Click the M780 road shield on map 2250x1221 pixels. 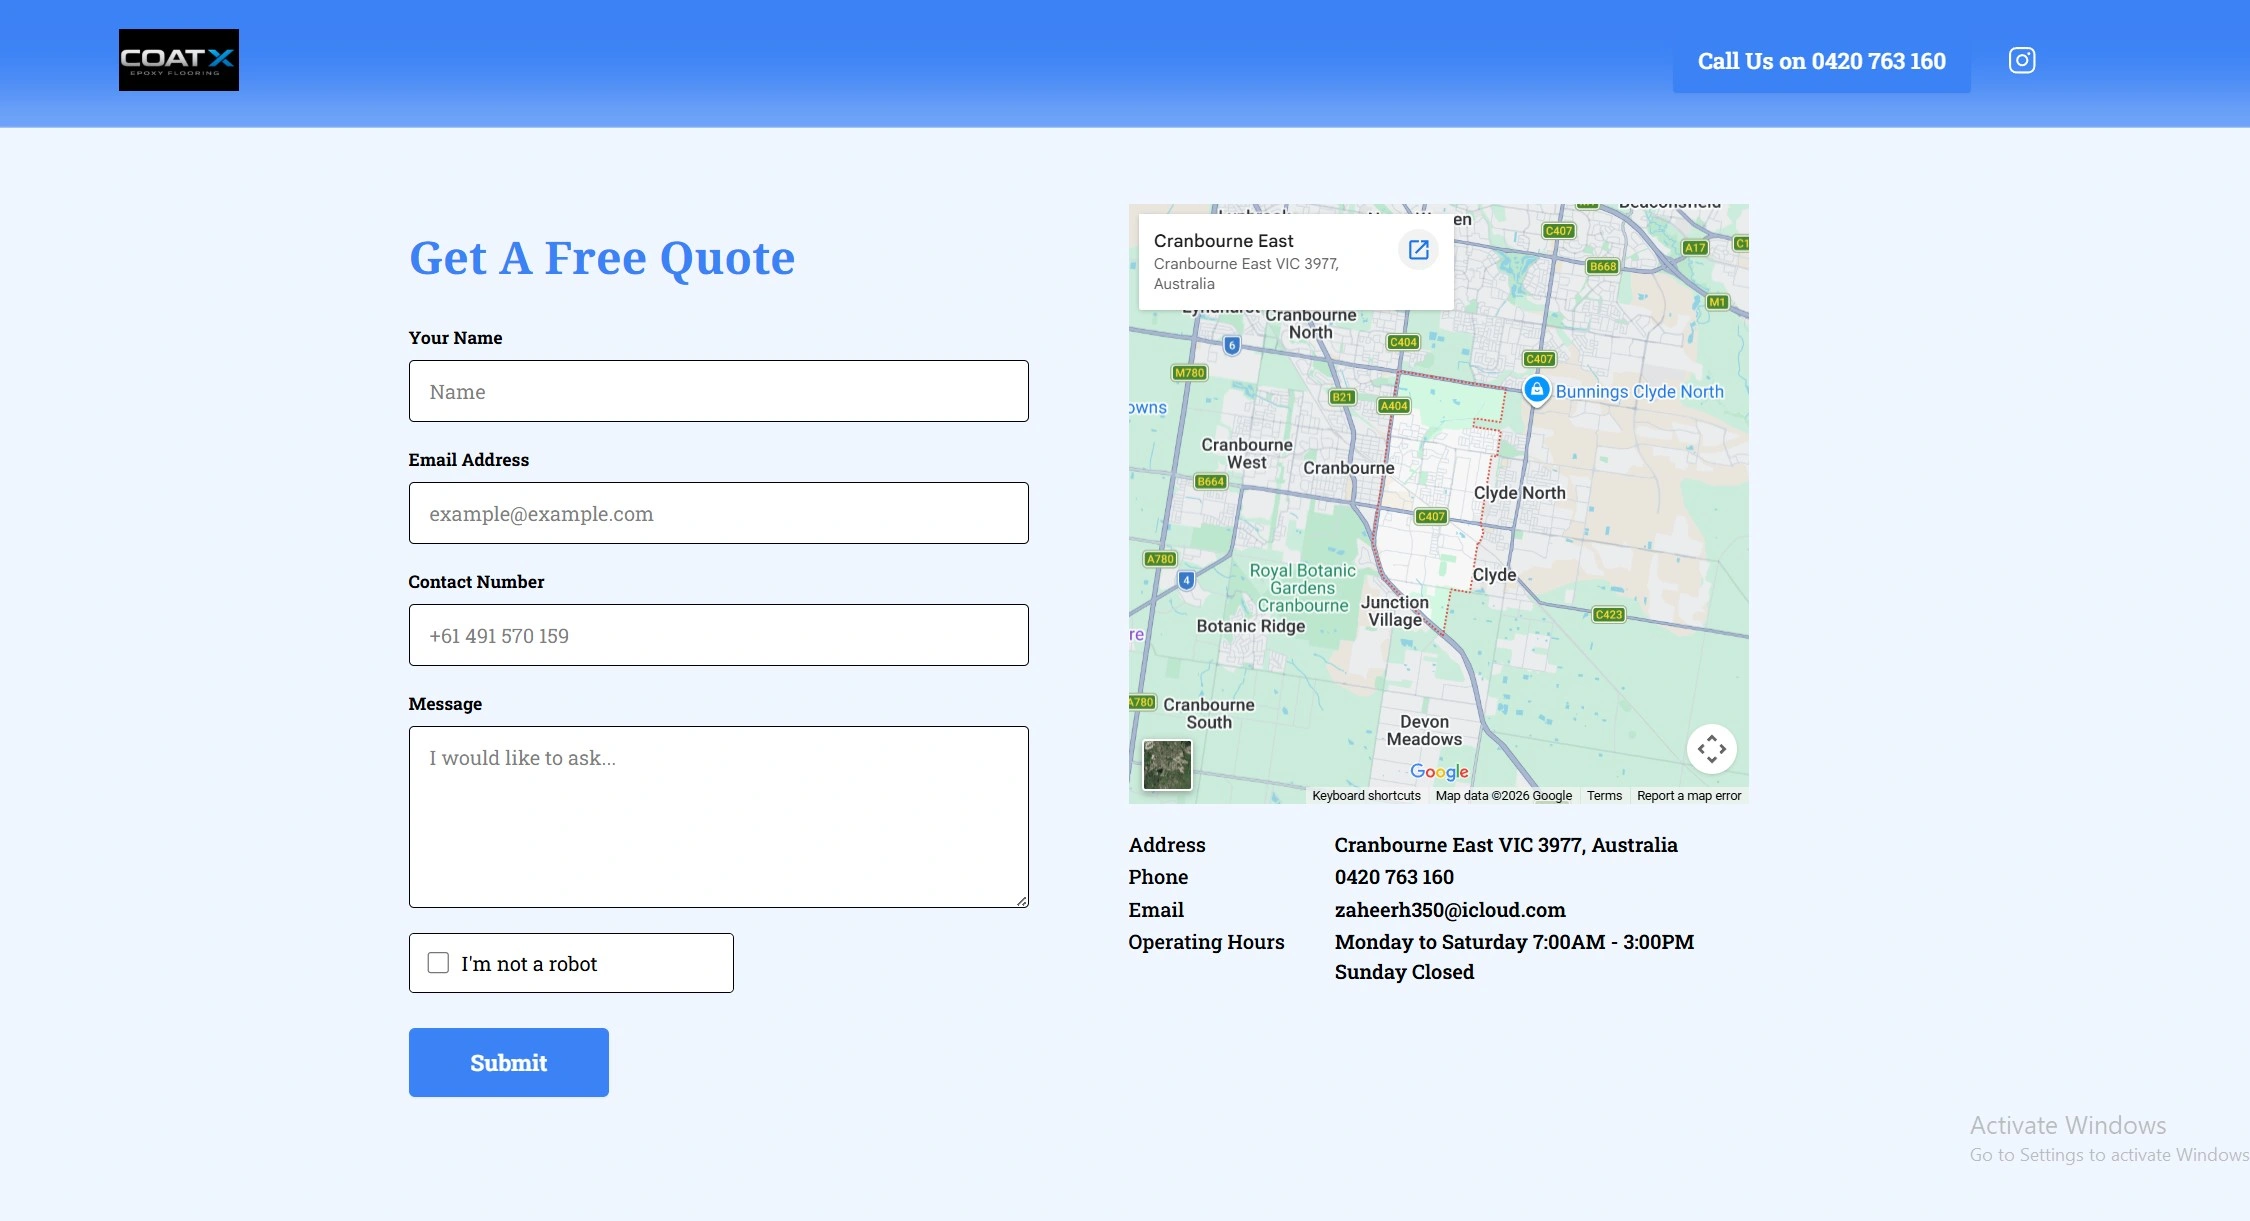1190,373
